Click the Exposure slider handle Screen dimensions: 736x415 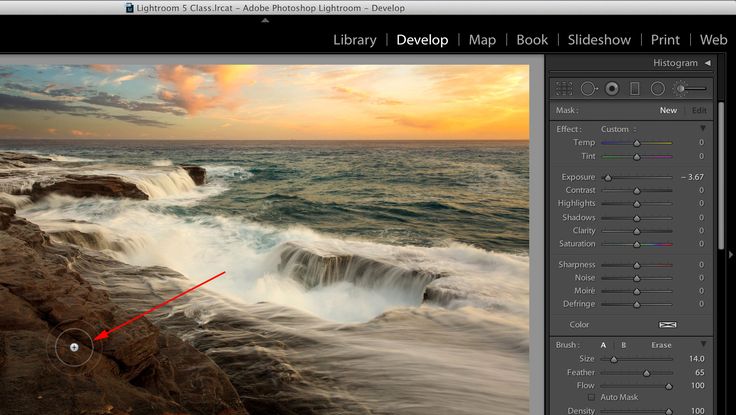click(607, 177)
